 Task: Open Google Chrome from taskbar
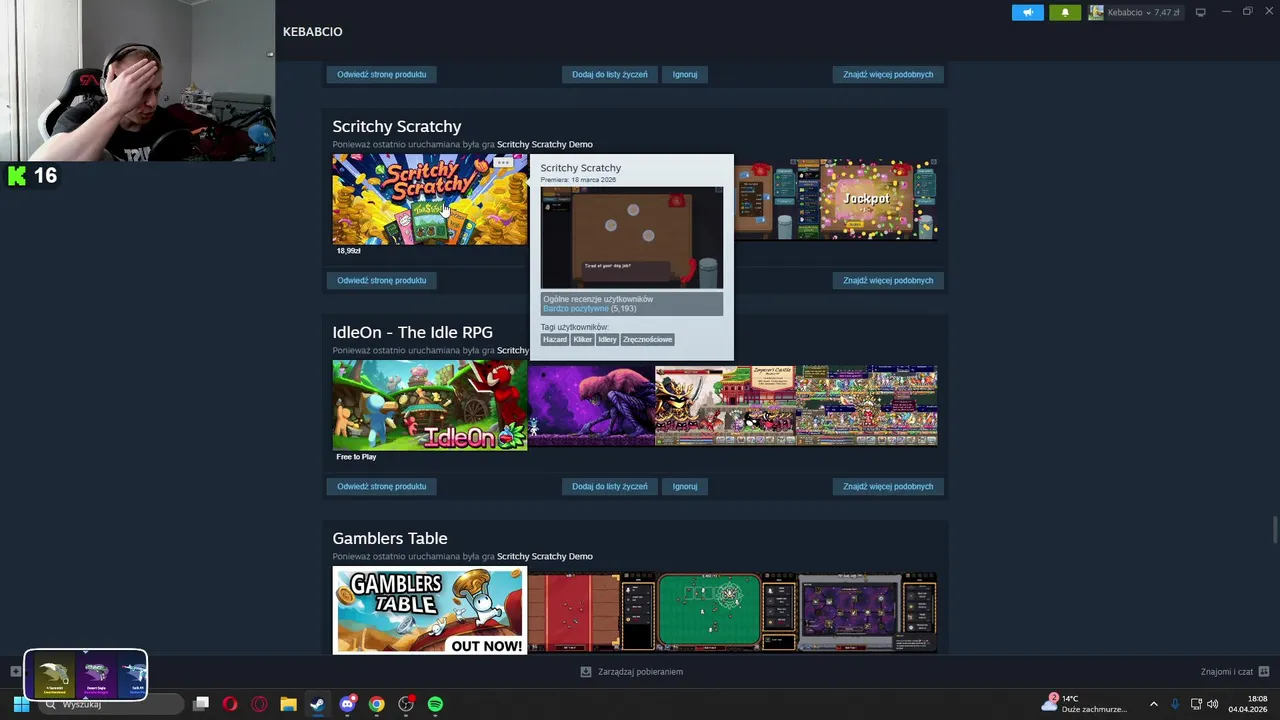(x=376, y=704)
